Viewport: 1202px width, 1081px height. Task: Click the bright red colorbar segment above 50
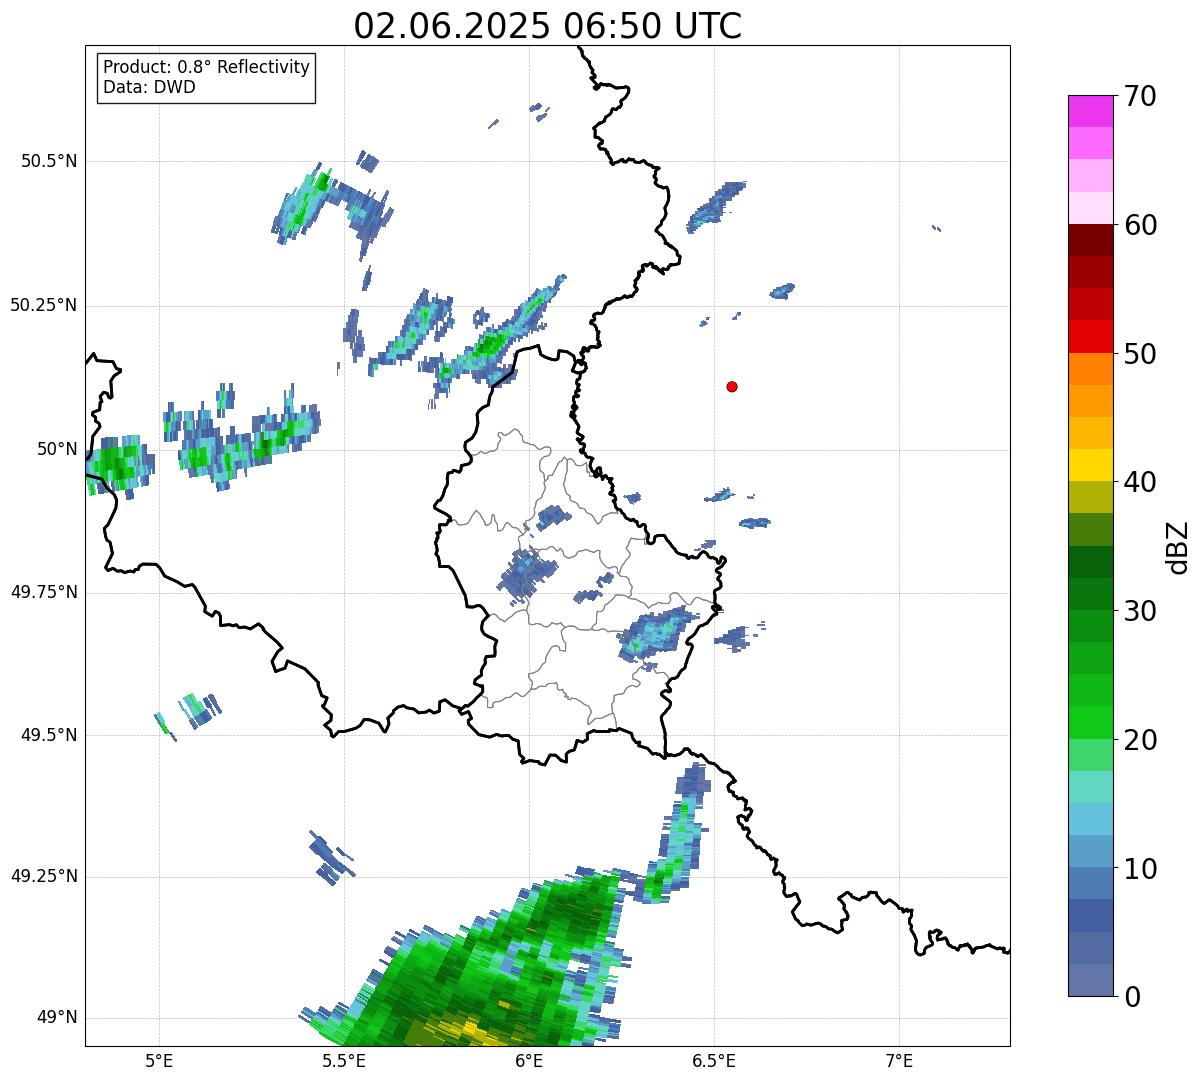click(x=1090, y=336)
